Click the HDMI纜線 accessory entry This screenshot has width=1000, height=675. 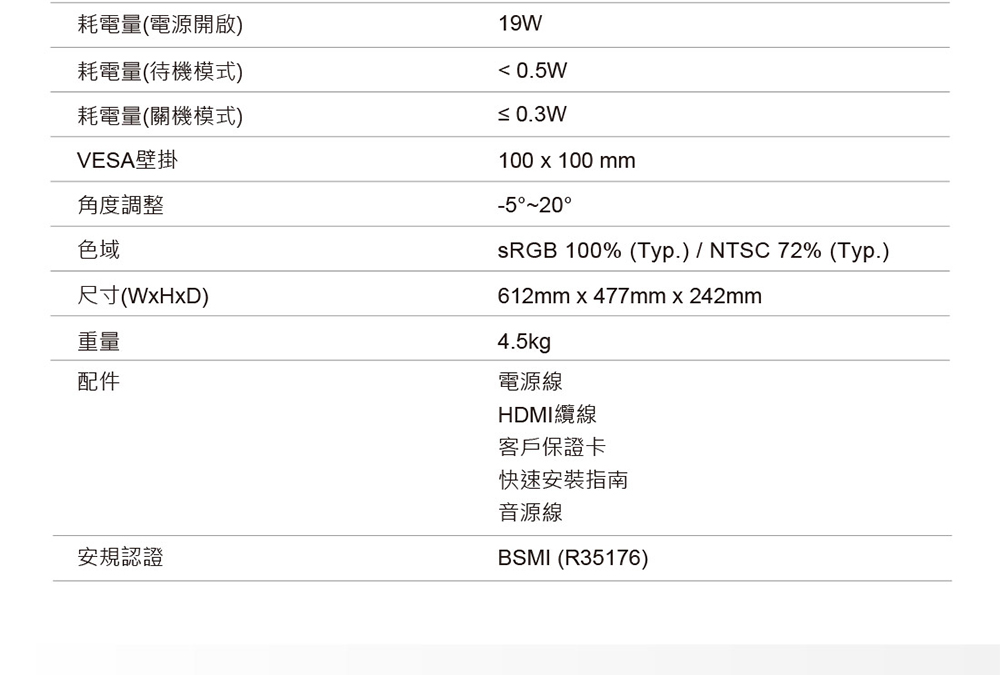(547, 414)
